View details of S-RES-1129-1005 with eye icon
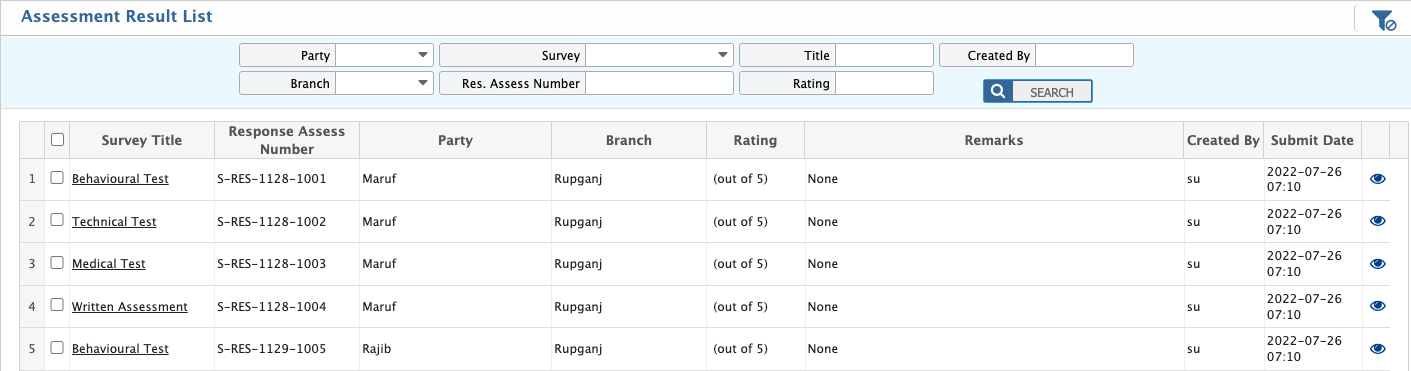The width and height of the screenshot is (1411, 371). 1377,349
